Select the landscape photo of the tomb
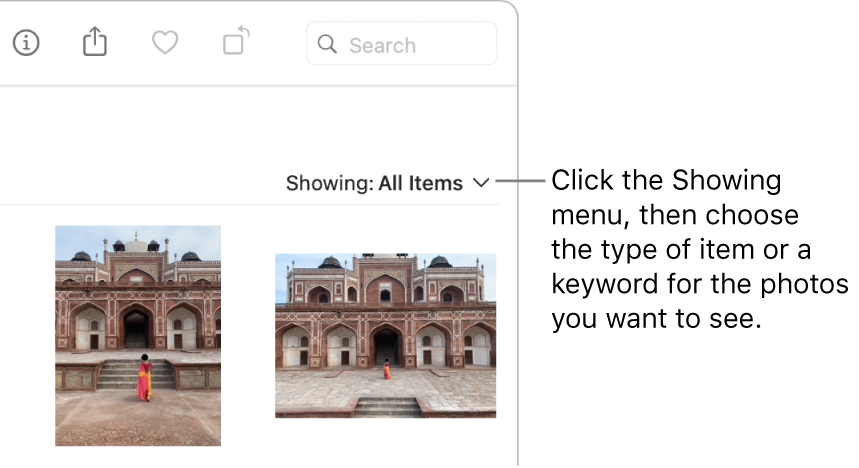Screen dimensions: 859x468 (386, 335)
